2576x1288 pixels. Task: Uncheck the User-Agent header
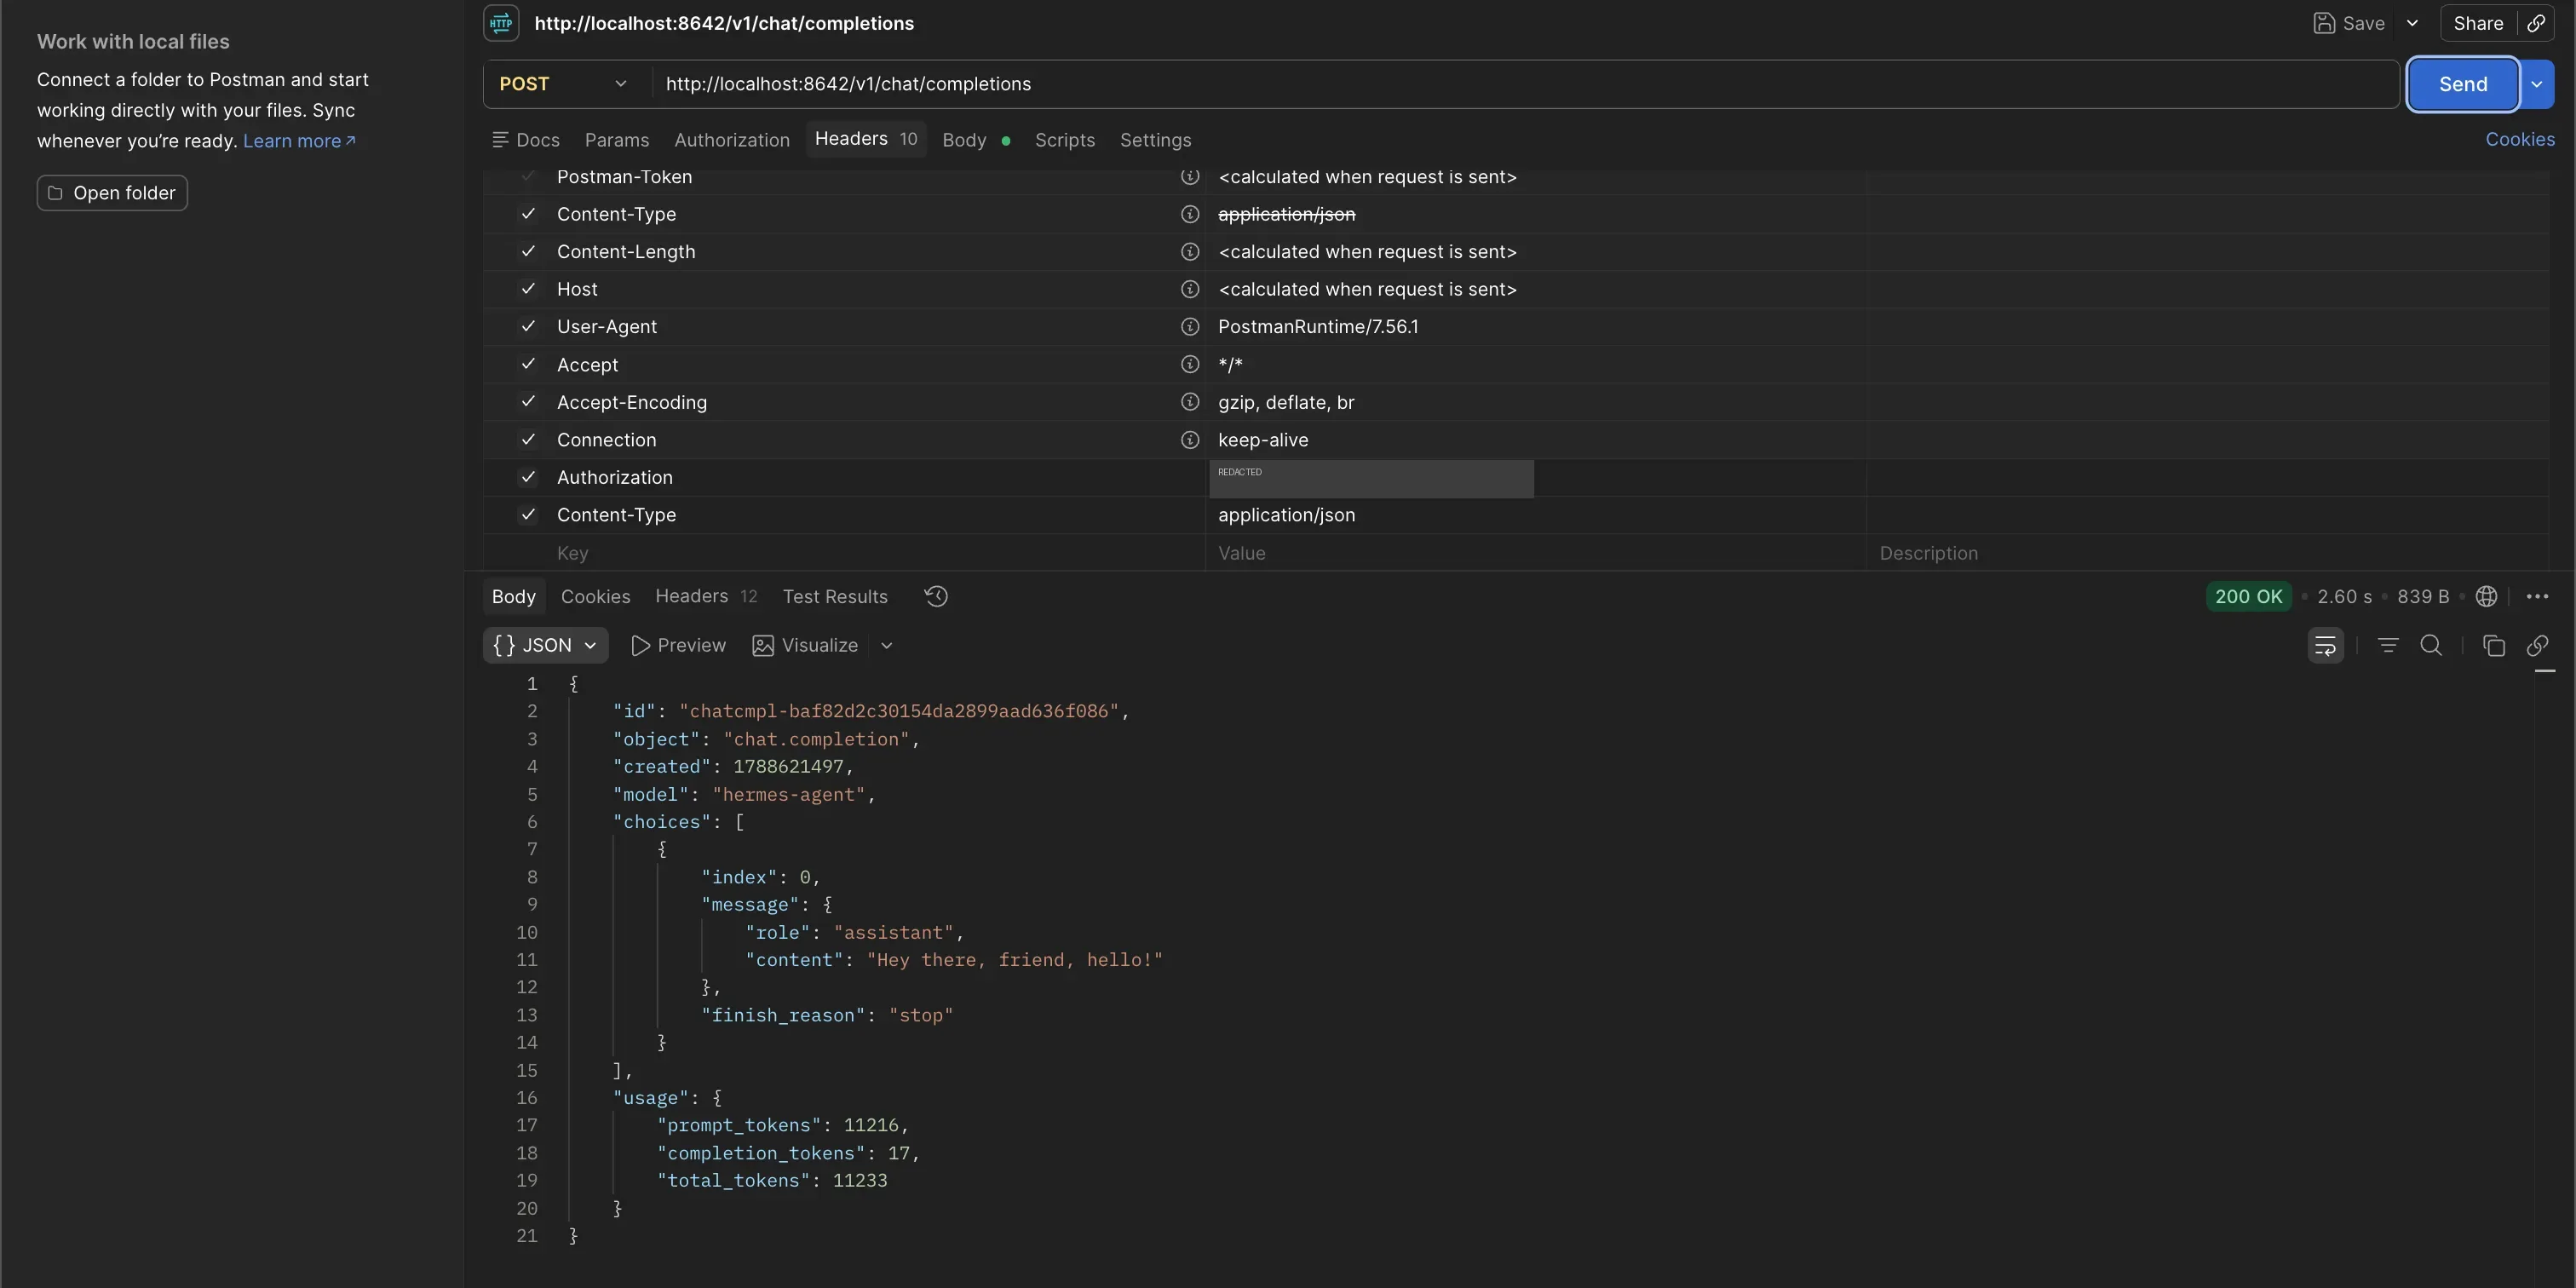528,327
